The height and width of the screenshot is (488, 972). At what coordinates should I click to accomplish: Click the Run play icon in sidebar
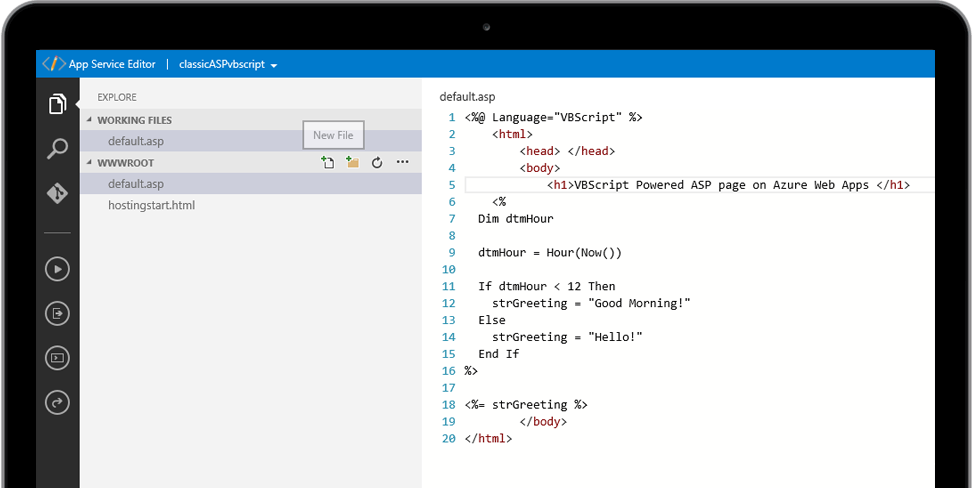point(57,269)
